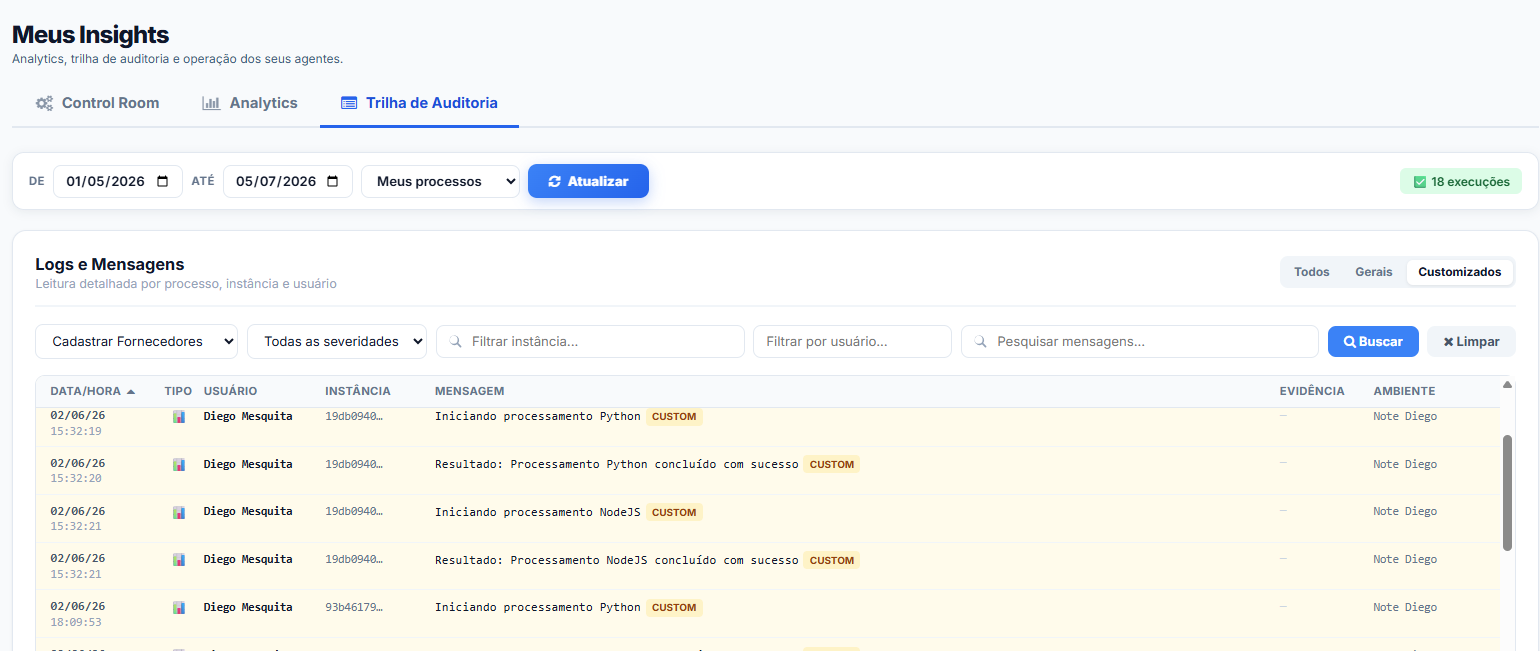Open the Cadastrar Fornecedores process dropdown

(x=137, y=341)
